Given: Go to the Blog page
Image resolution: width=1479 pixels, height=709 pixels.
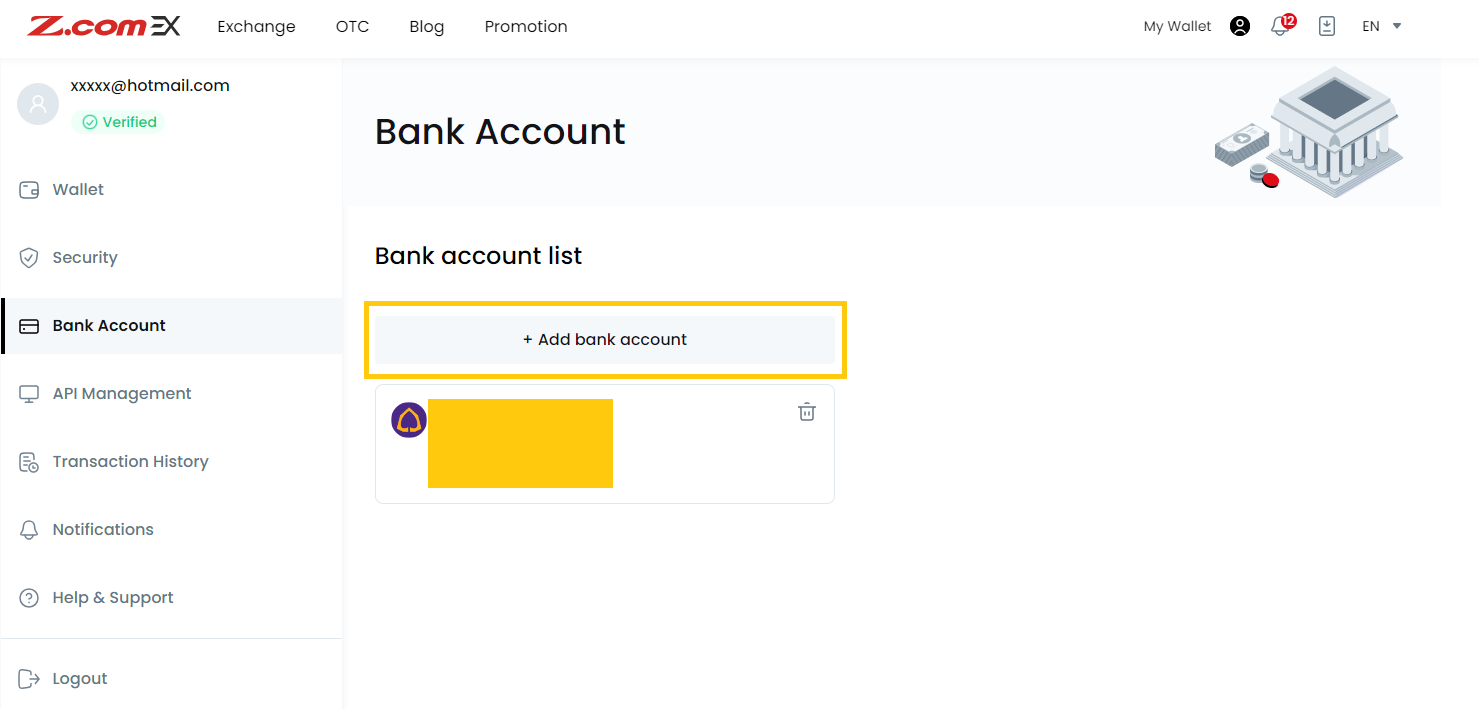Looking at the screenshot, I should tap(426, 26).
